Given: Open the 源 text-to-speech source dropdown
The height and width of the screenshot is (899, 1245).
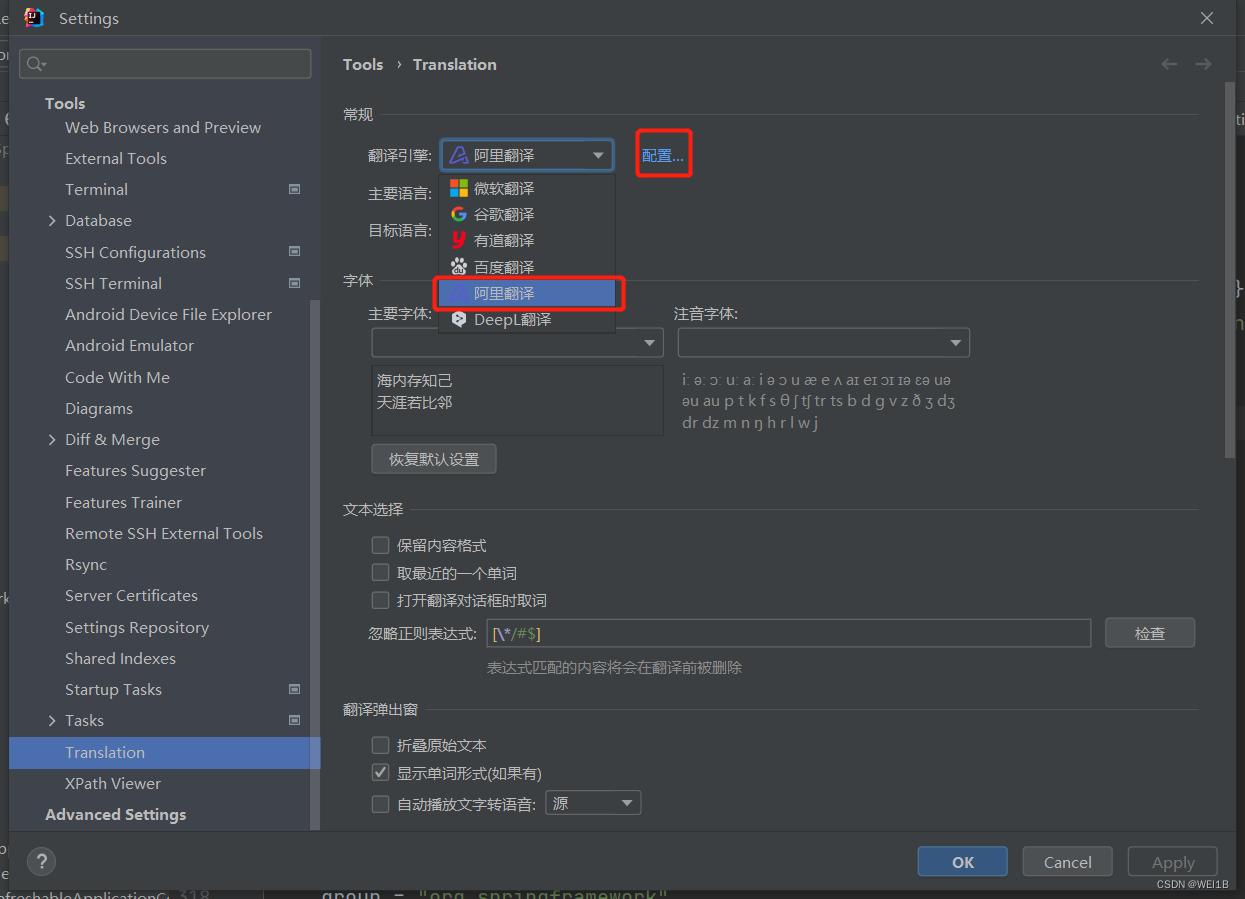Looking at the screenshot, I should 593,803.
